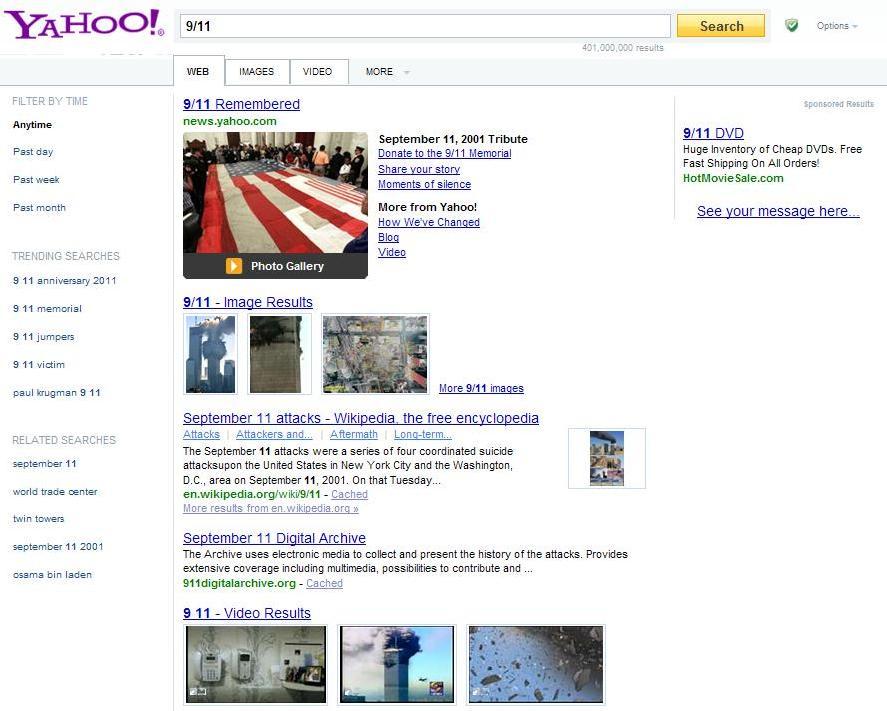Filter results by Past week
This screenshot has height=711, width=887.
point(36,180)
